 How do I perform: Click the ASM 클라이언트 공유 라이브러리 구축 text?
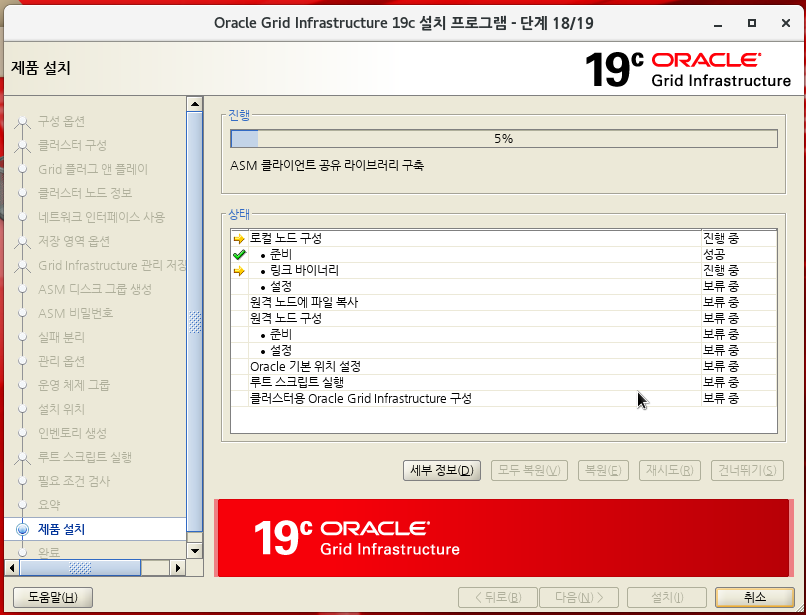click(x=327, y=166)
